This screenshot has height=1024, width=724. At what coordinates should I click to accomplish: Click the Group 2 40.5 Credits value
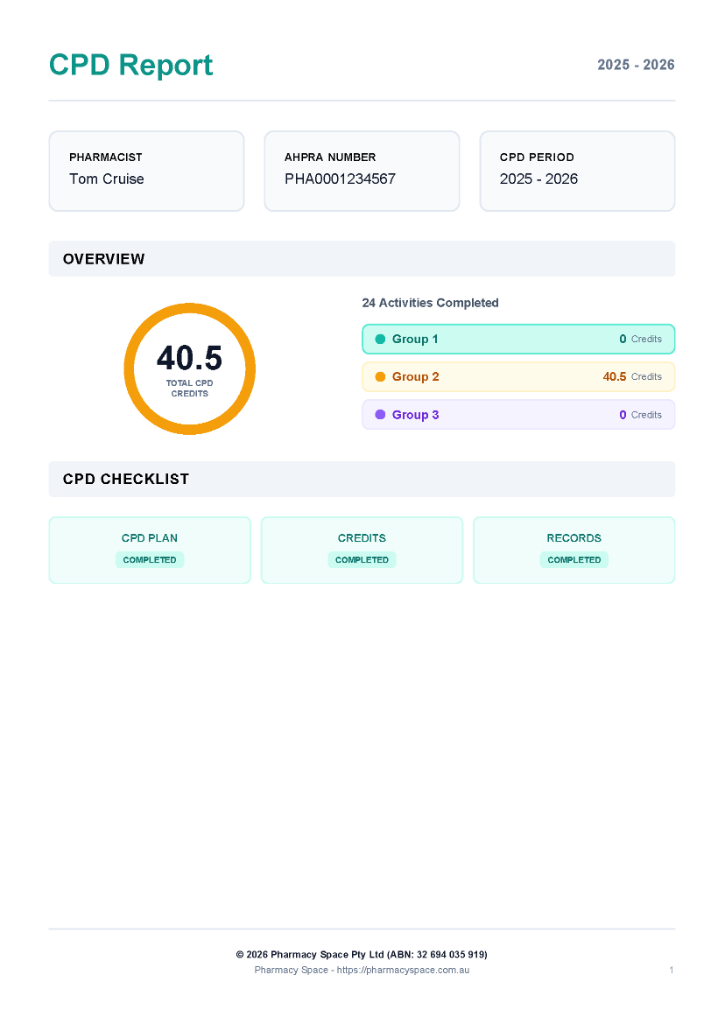coord(632,377)
